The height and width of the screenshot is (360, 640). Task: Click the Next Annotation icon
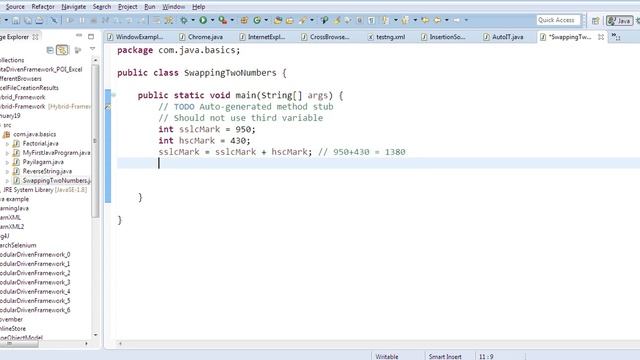385,20
